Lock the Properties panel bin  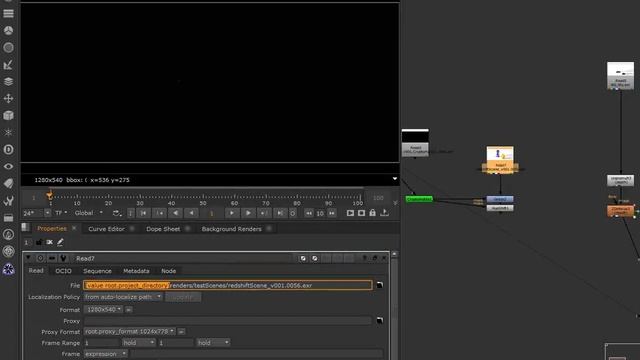tap(39, 242)
